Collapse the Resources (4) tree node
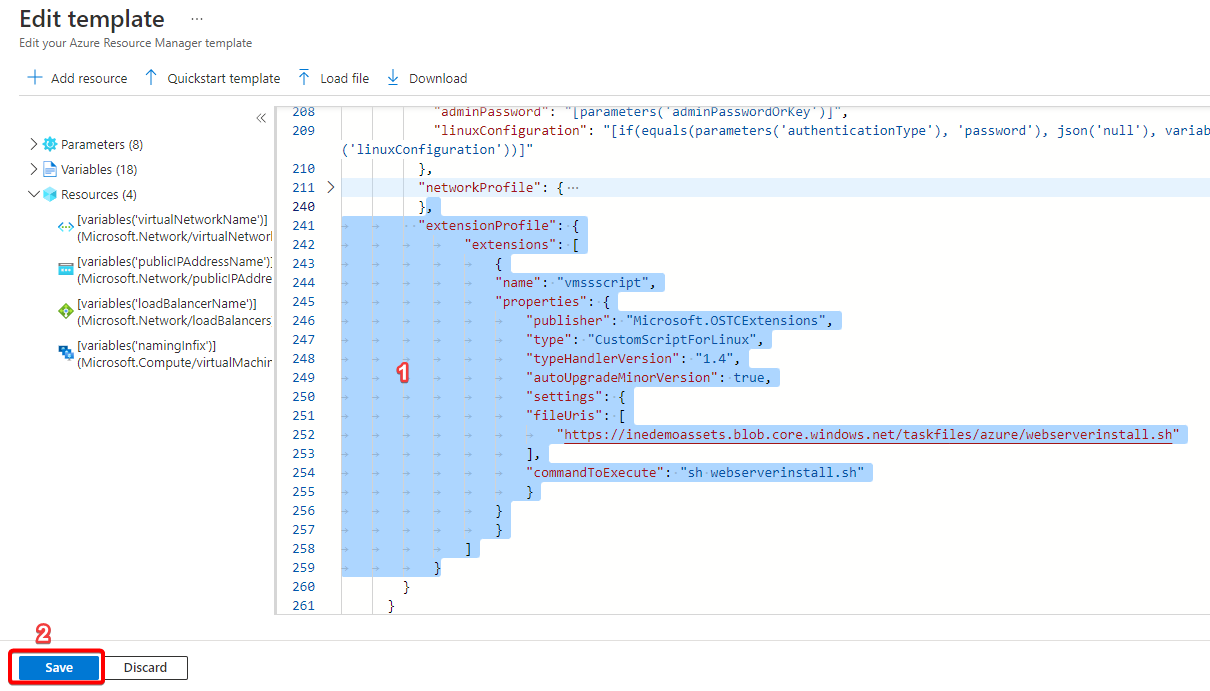Screen dimensions: 1210x691 (x=34, y=194)
